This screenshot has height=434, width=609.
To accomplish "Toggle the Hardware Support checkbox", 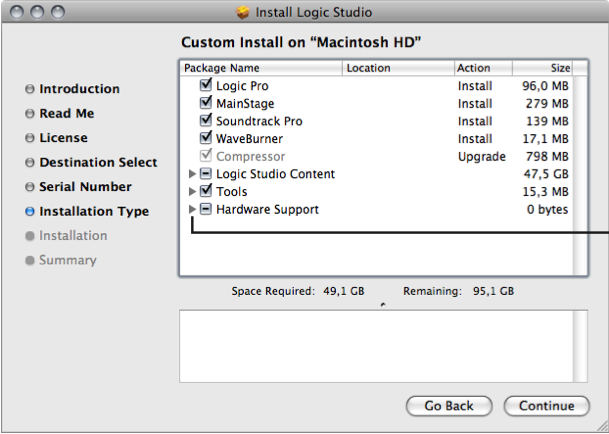I will click(206, 210).
